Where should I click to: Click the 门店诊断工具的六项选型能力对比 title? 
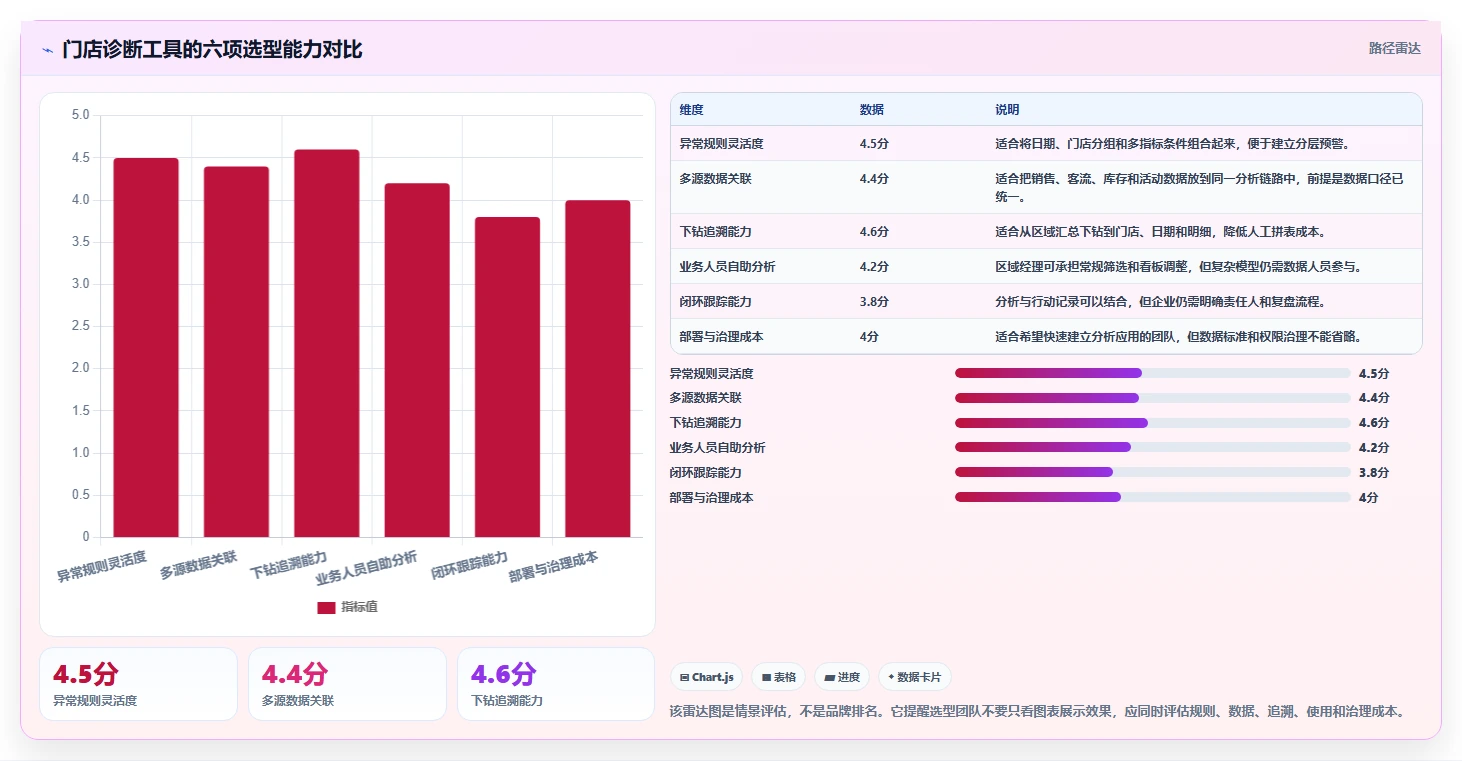point(212,49)
